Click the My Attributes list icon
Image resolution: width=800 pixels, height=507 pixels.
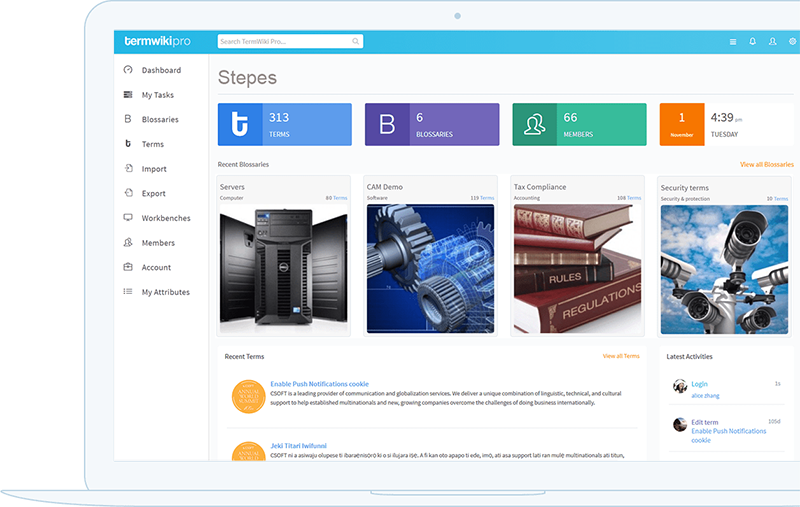click(128, 291)
